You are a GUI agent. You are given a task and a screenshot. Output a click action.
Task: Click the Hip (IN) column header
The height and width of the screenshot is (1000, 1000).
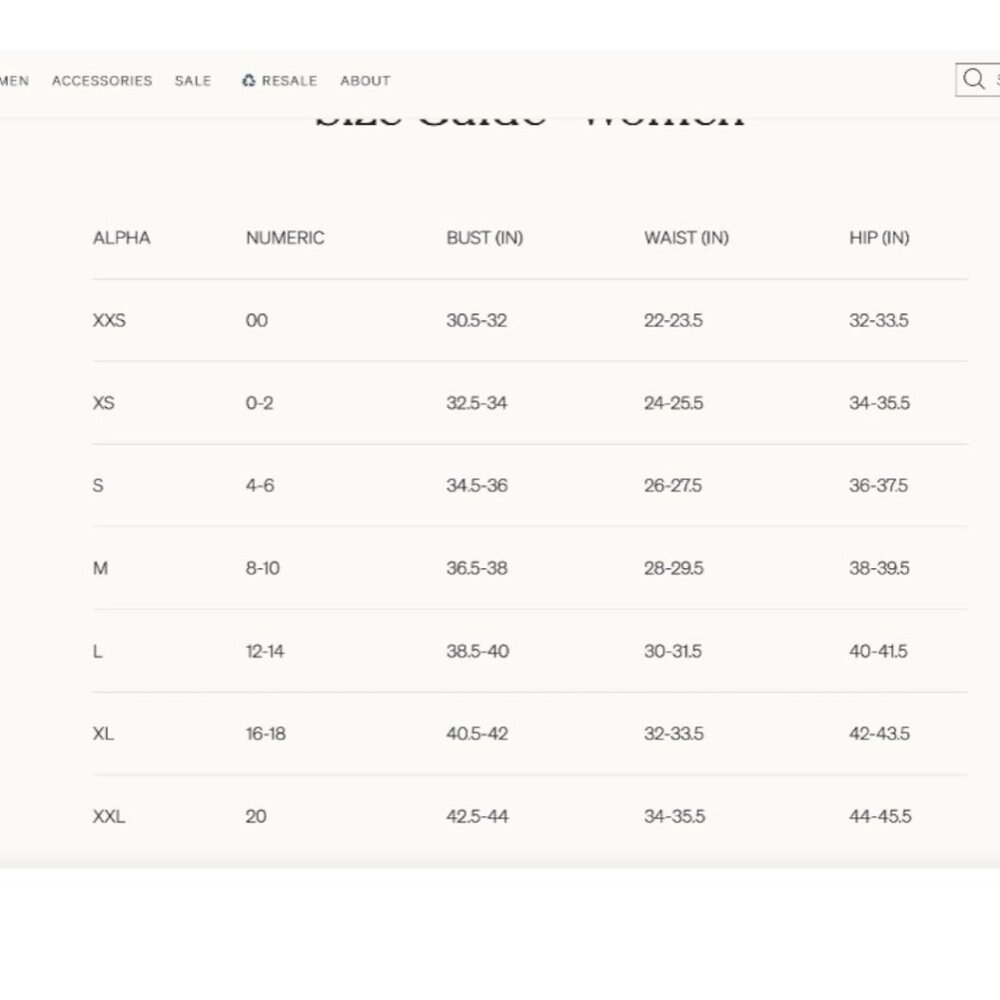(878, 238)
